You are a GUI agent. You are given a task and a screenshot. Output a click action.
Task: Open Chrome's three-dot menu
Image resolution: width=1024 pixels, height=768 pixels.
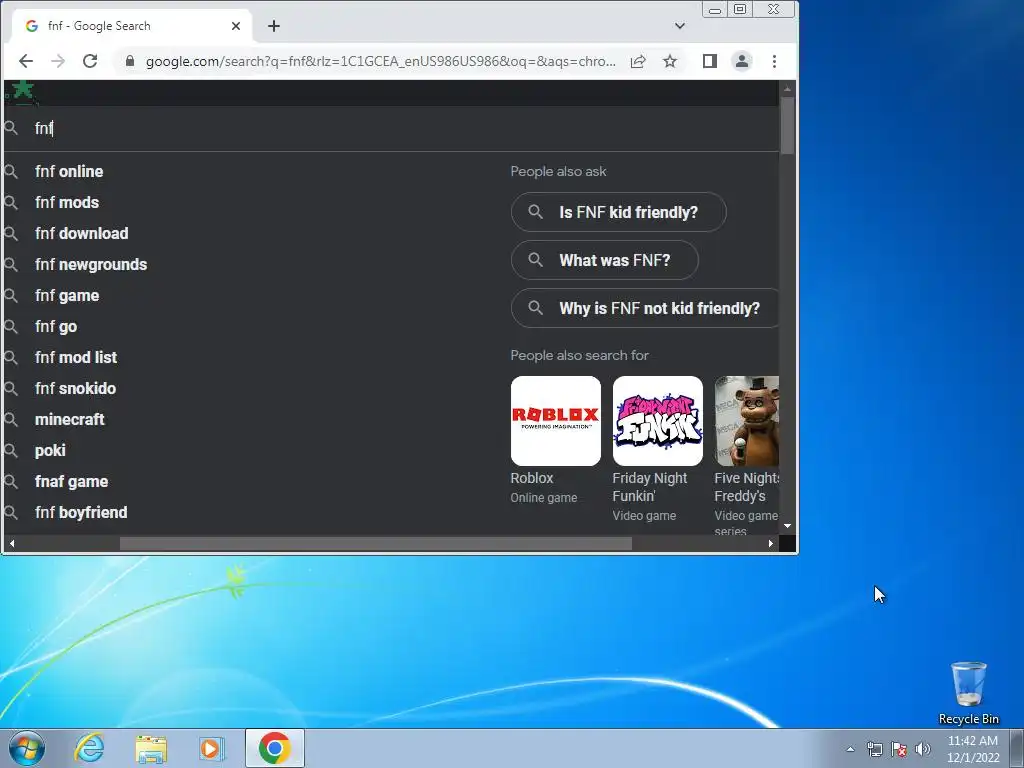pos(775,61)
